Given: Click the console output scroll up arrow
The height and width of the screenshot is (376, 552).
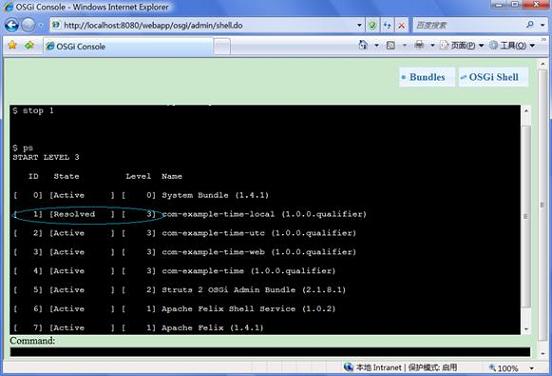Looking at the screenshot, I should coord(526,111).
